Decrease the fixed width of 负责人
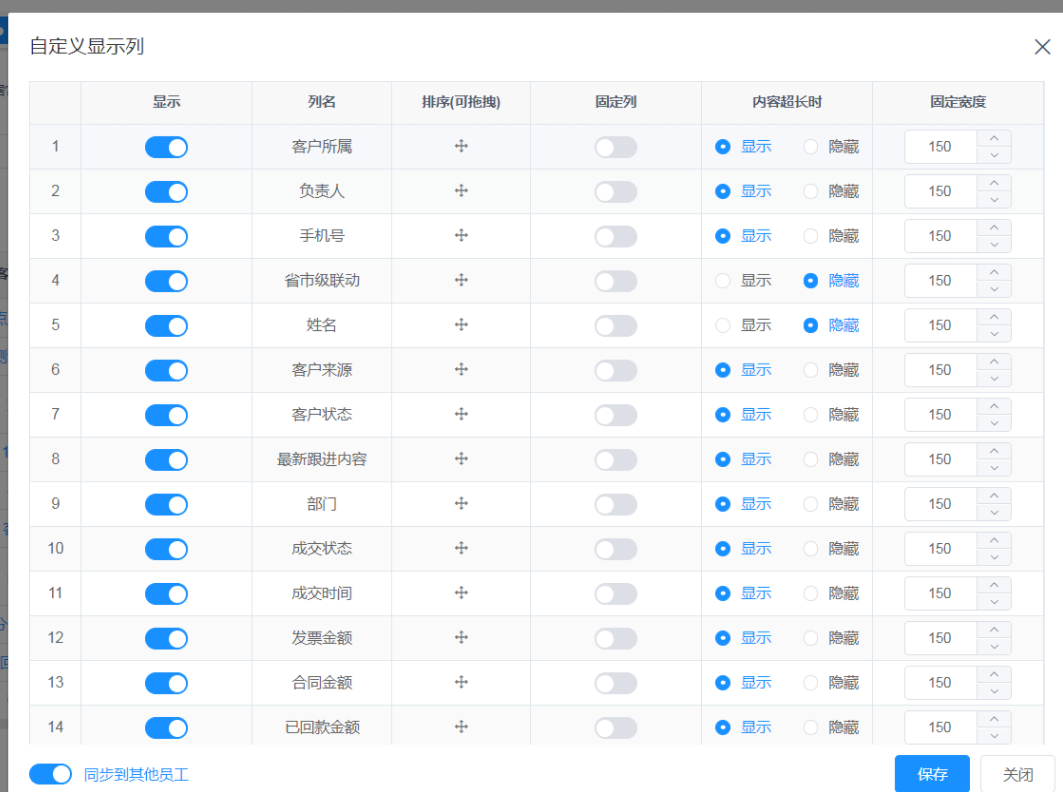This screenshot has width=1063, height=792. (992, 197)
